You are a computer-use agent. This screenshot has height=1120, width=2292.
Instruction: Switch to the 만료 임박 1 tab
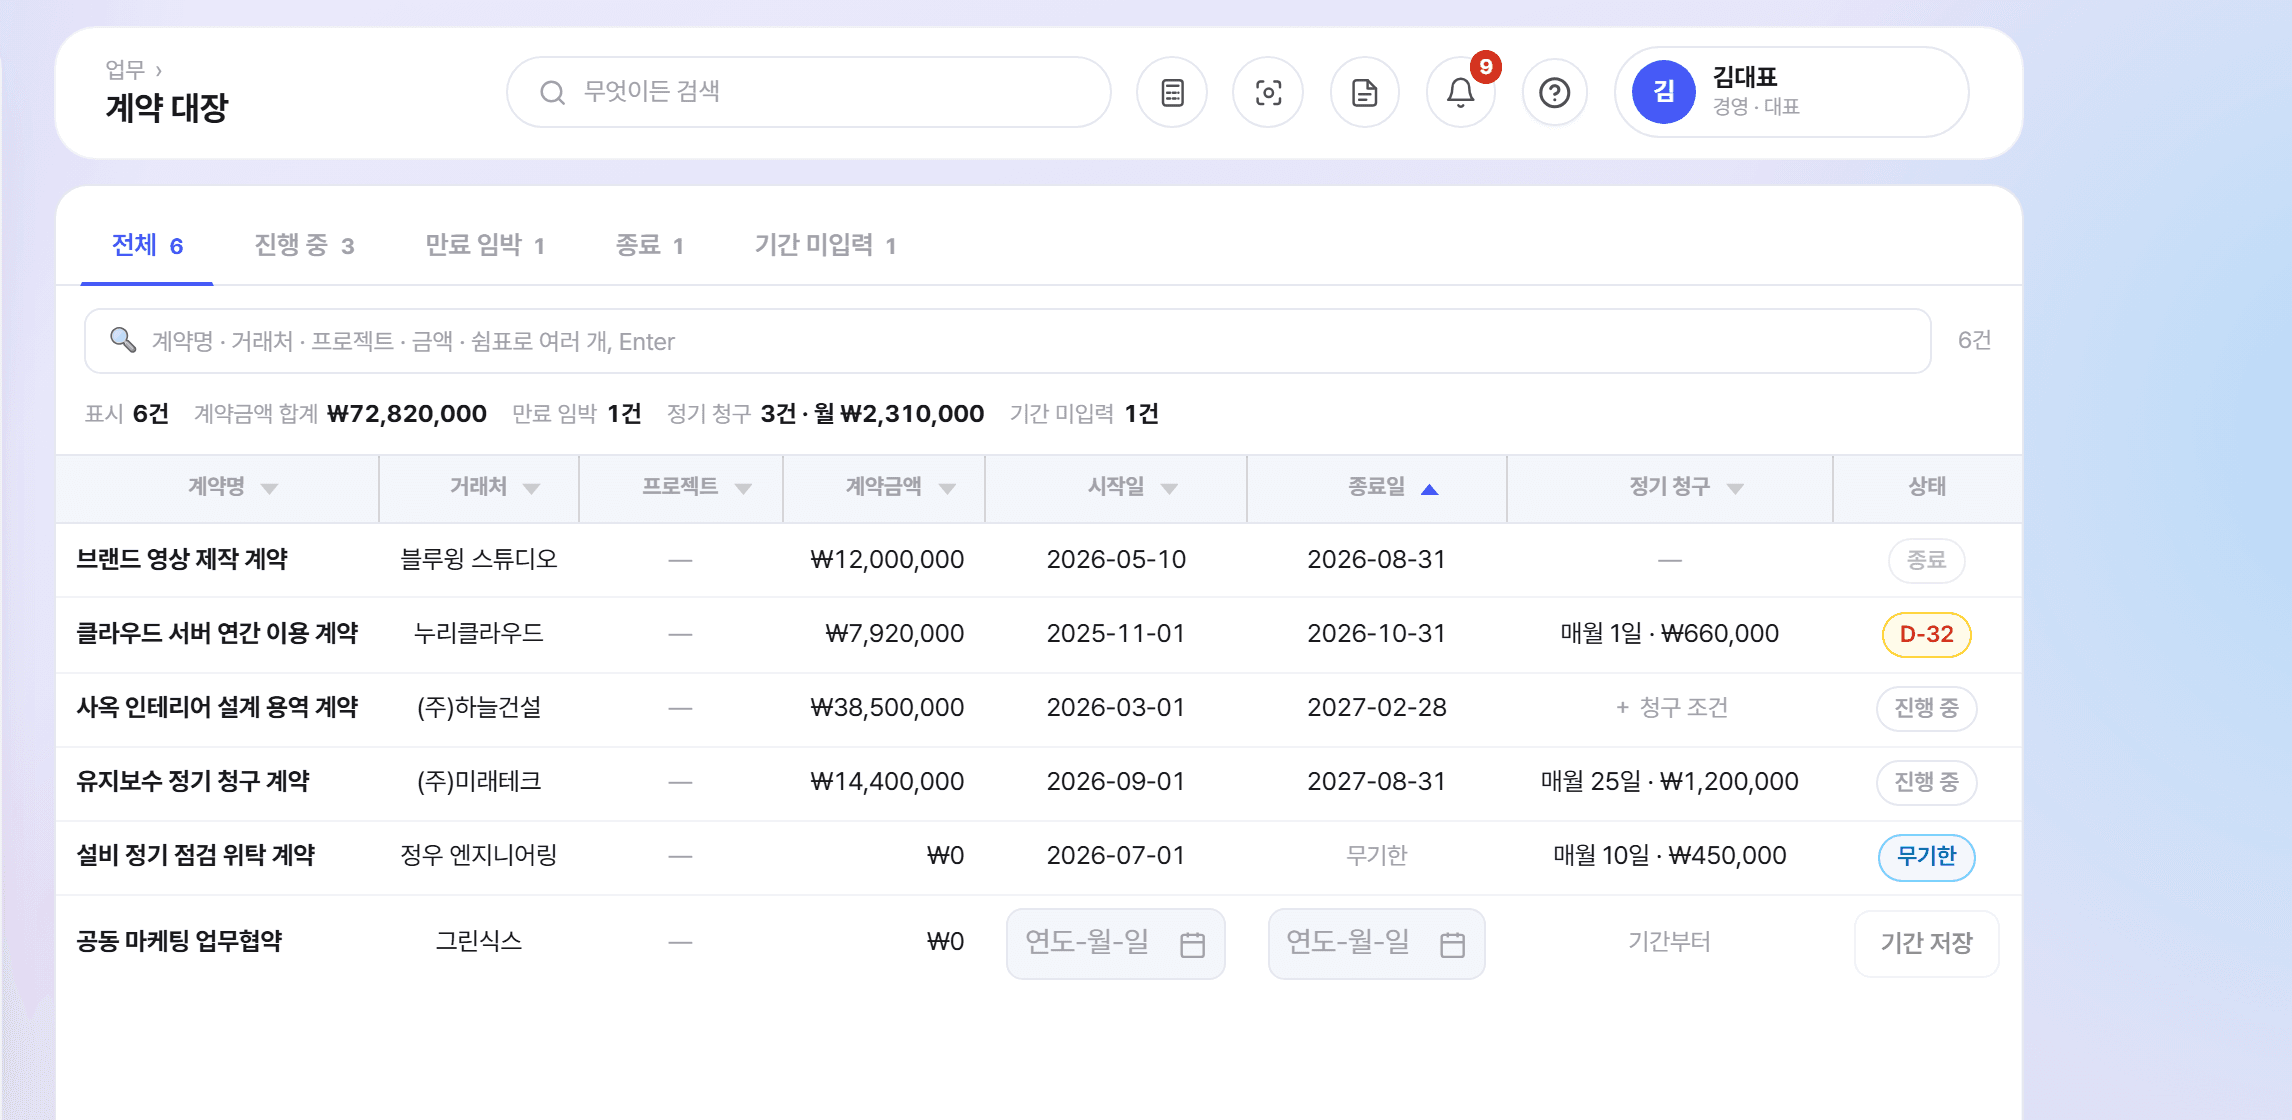tap(485, 246)
